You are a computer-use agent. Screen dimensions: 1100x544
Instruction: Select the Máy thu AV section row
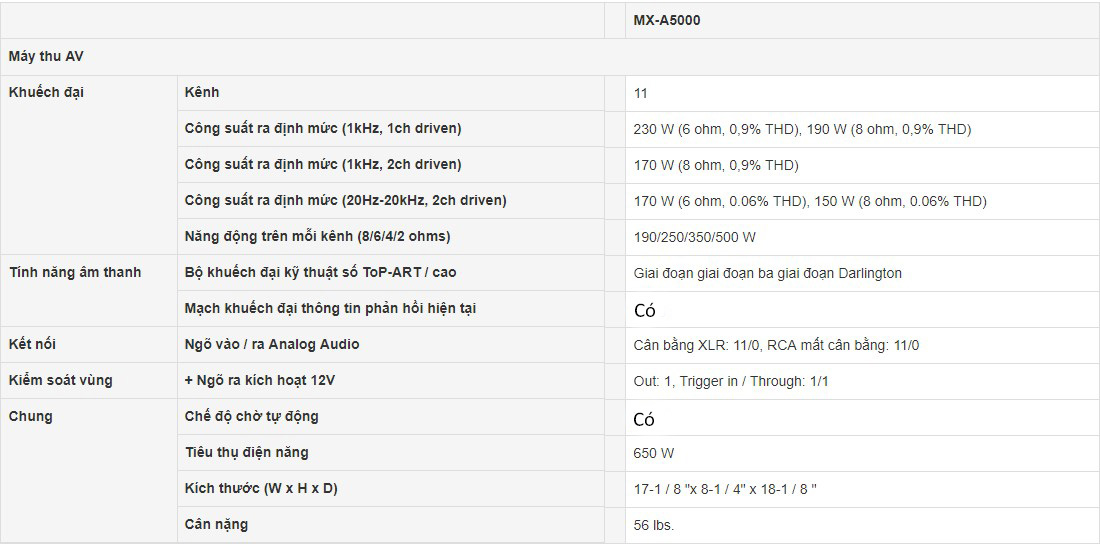click(46, 57)
